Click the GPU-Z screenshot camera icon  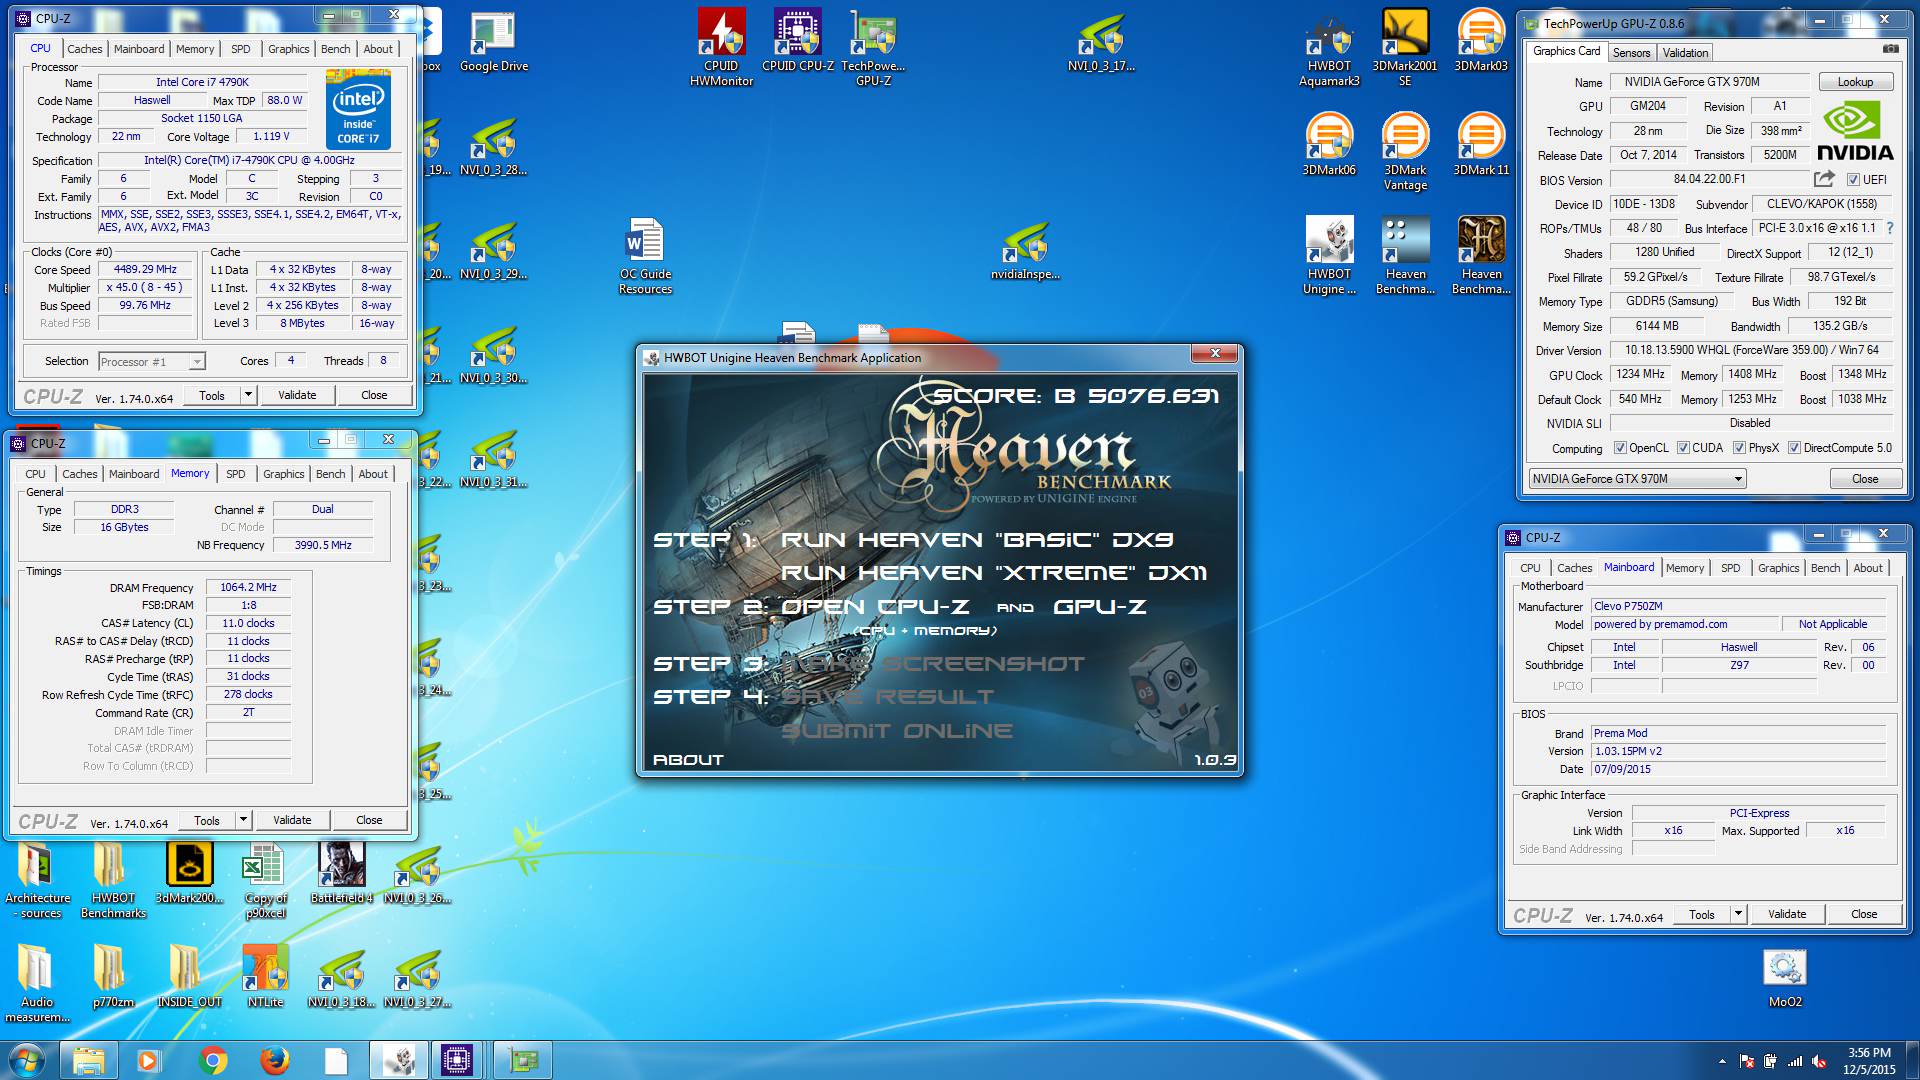1890,49
